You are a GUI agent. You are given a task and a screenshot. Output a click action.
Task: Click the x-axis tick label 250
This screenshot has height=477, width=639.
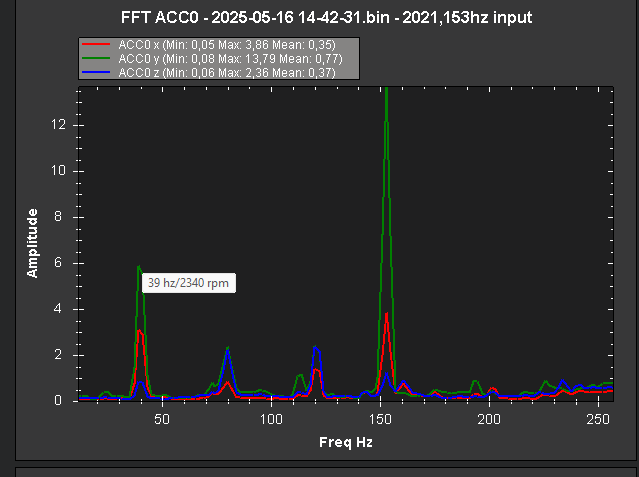click(598, 419)
